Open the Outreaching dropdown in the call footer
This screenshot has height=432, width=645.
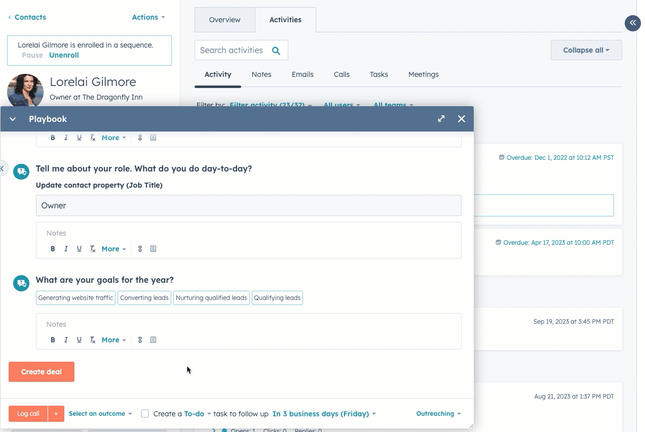pyautogui.click(x=437, y=413)
